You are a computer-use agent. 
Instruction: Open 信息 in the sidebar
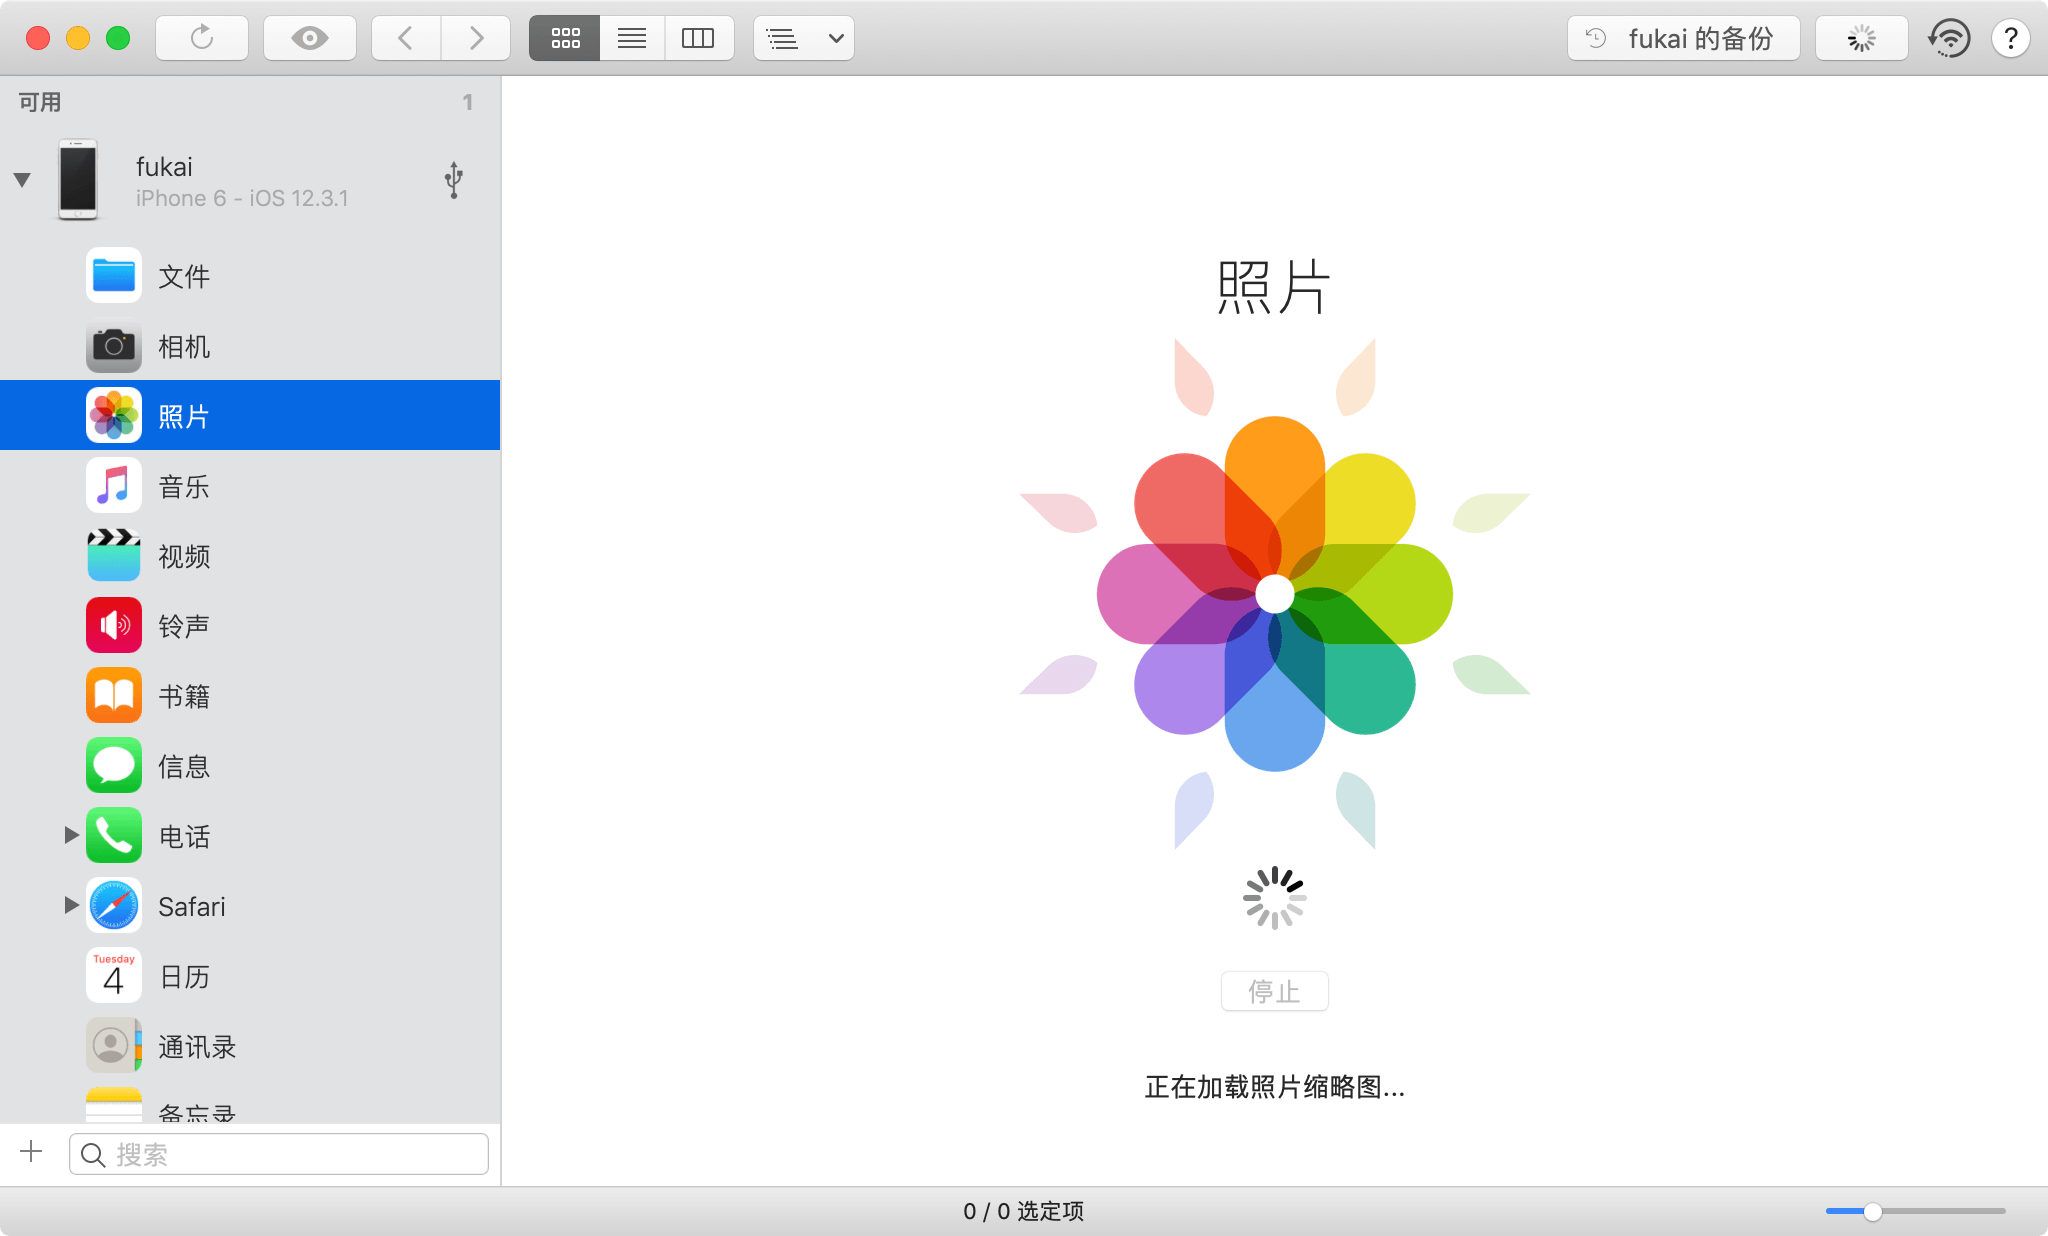[x=250, y=765]
